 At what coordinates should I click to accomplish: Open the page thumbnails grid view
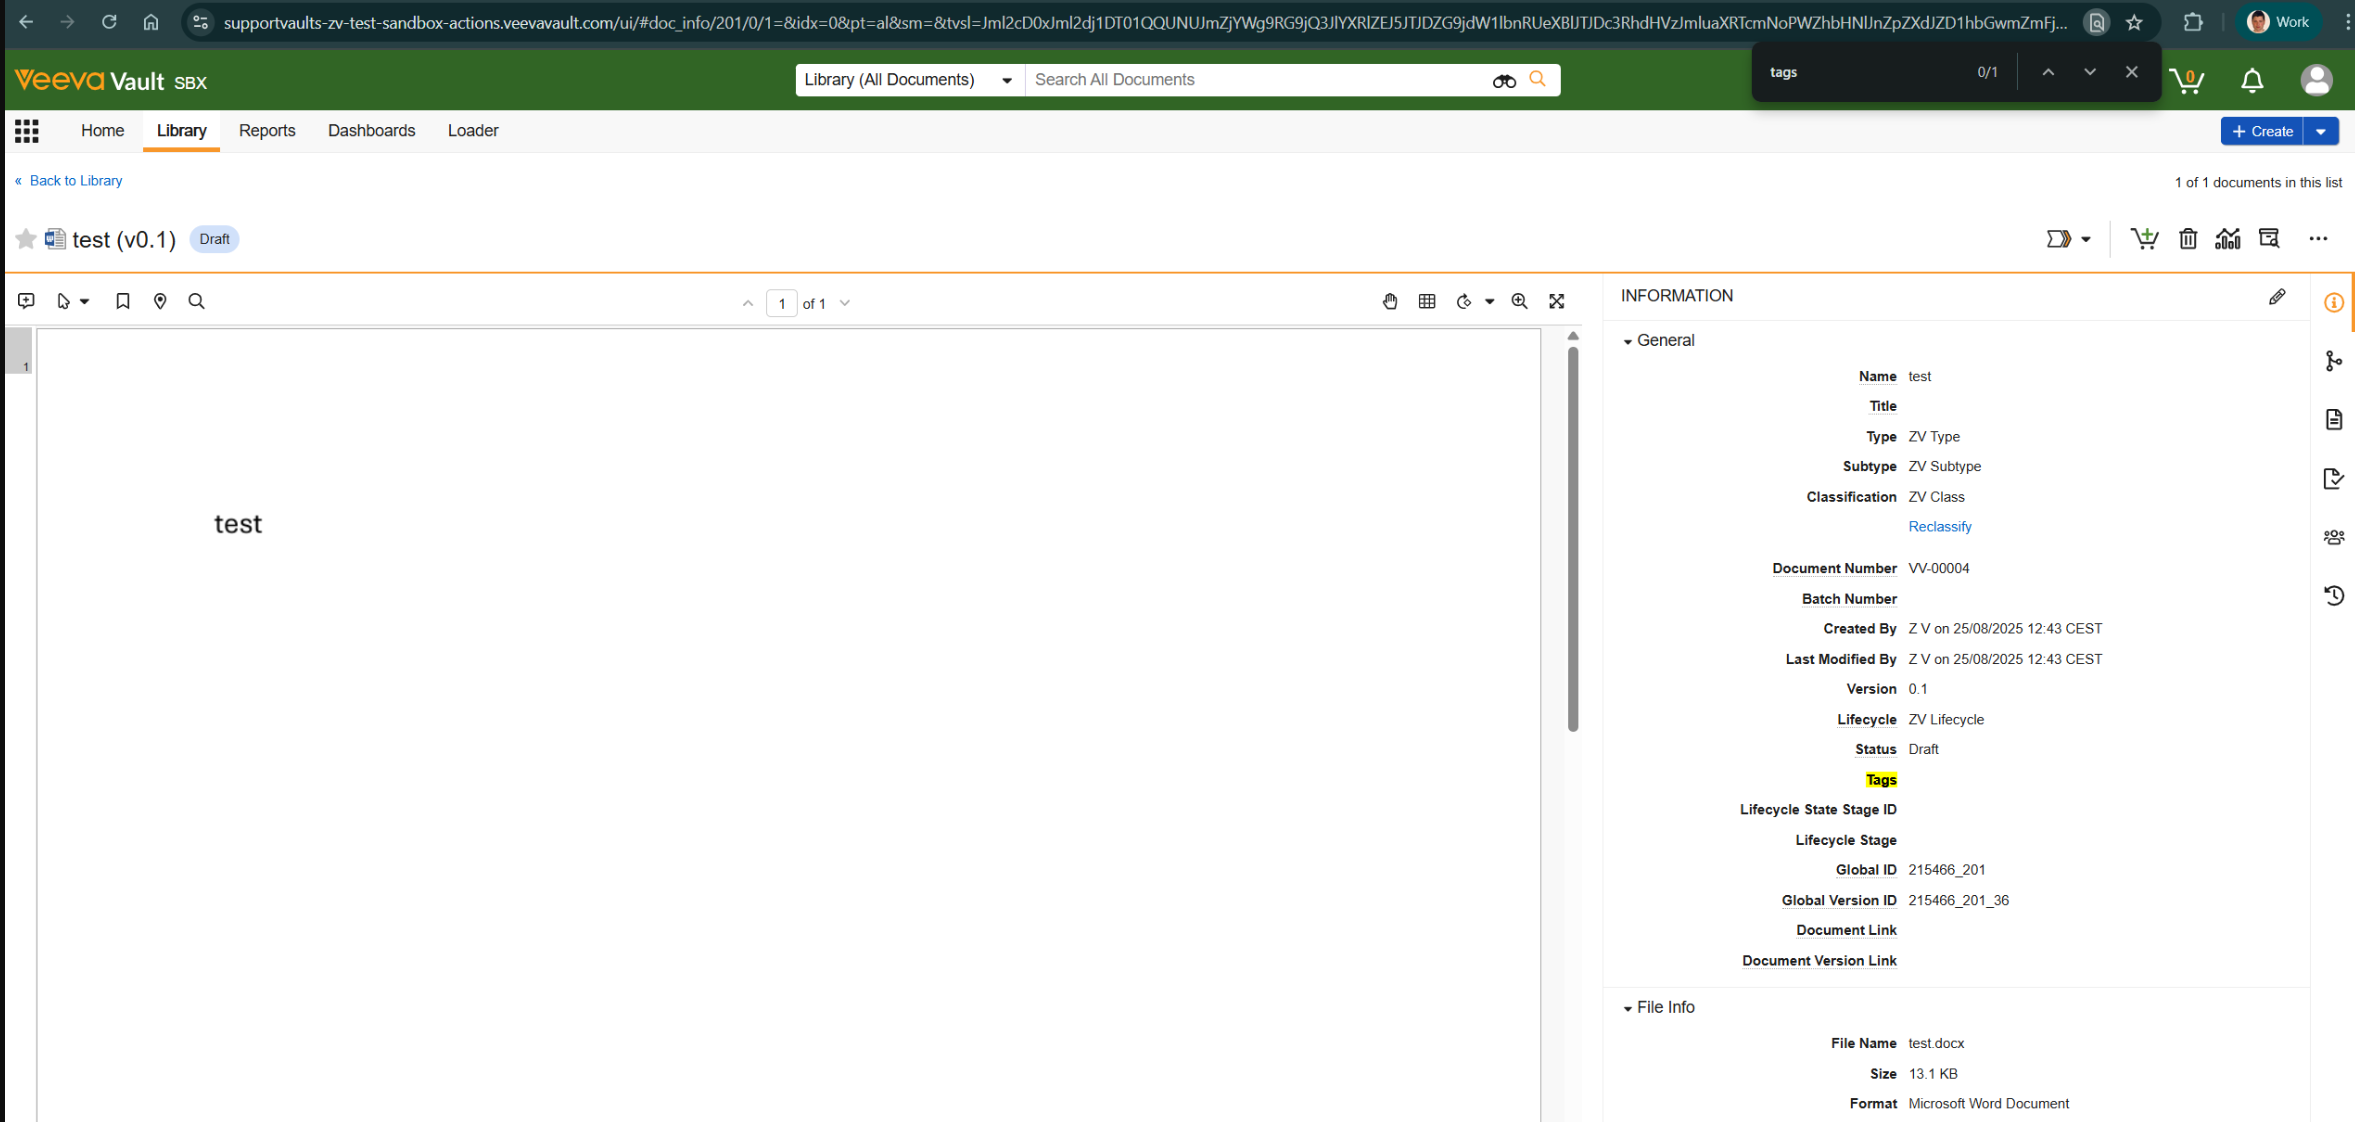[1427, 301]
